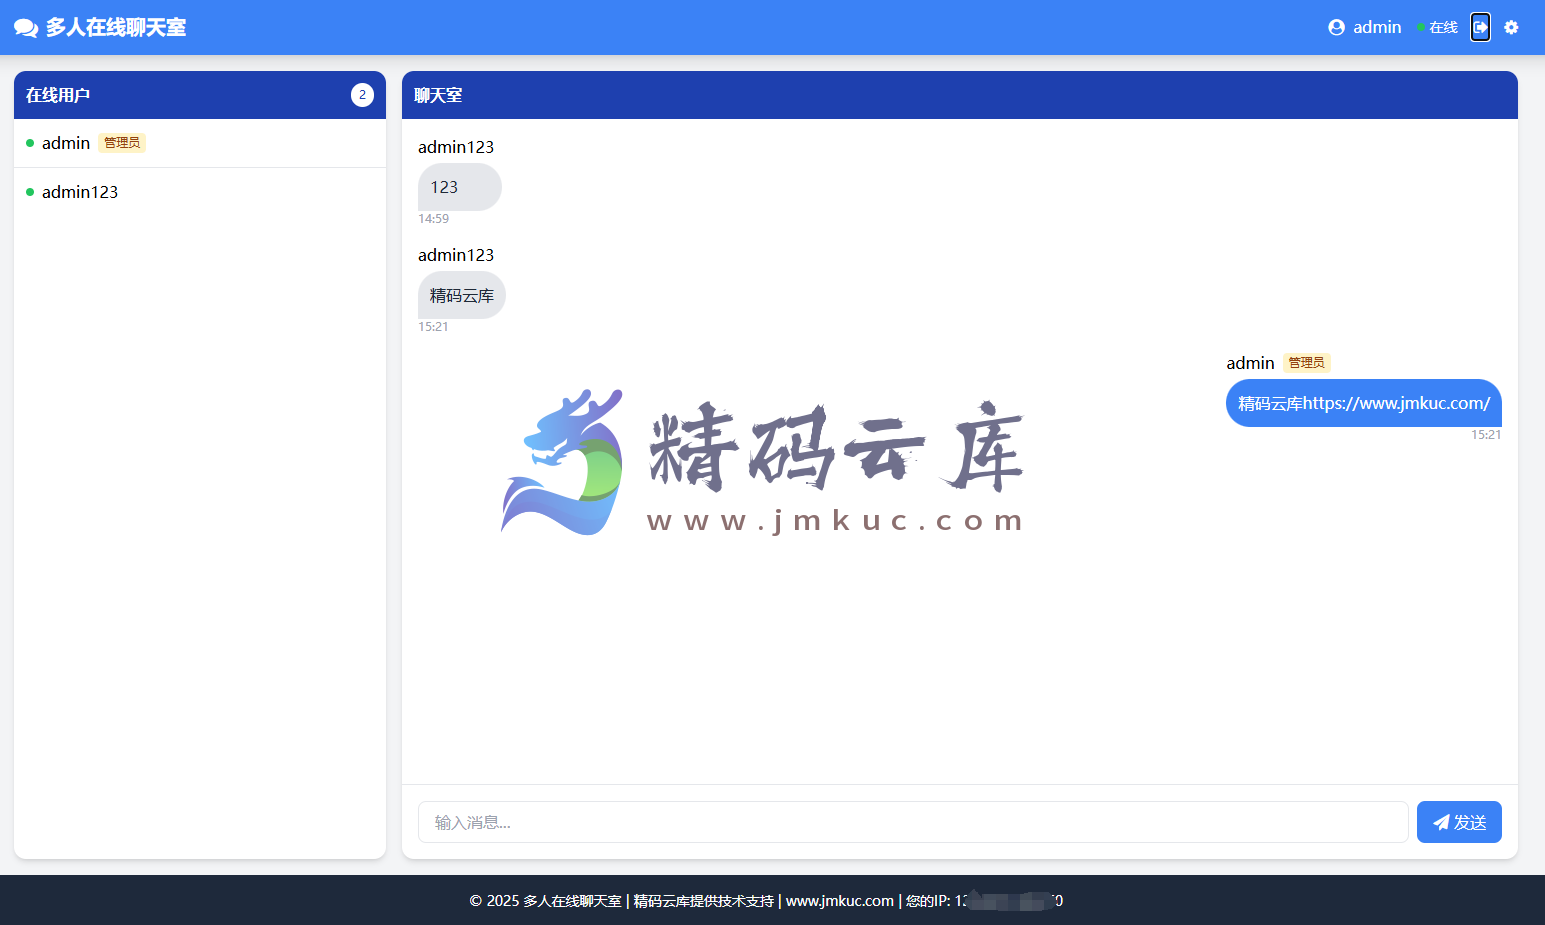Click the 管理员 badge in chat message

[1307, 363]
